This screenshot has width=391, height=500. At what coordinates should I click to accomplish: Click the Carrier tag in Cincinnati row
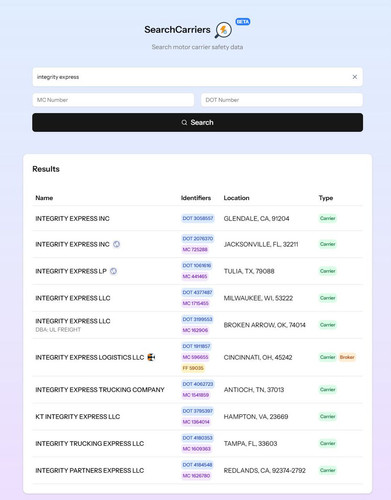tap(328, 357)
